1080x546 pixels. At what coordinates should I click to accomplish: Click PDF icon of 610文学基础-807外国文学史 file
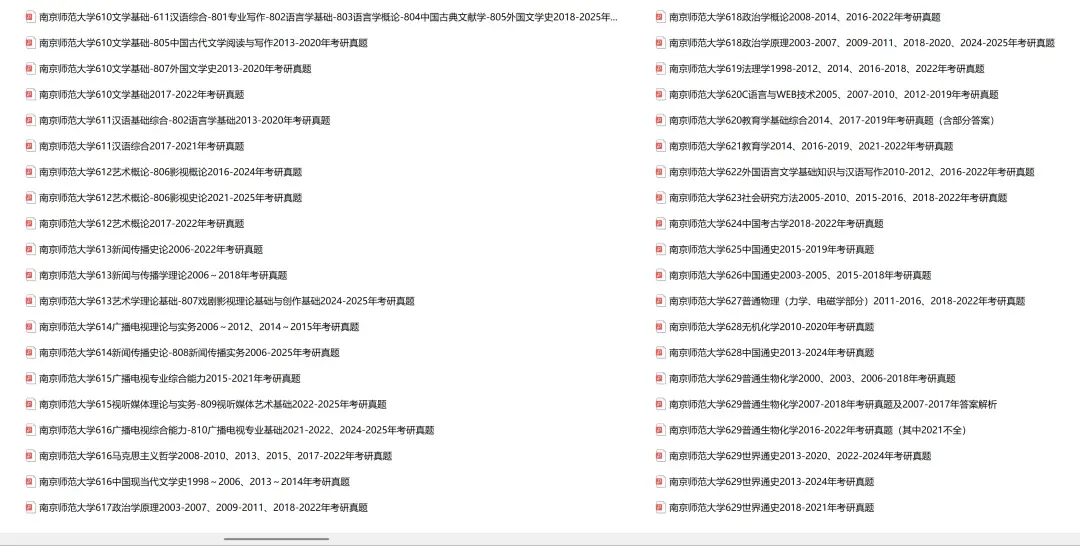(x=30, y=69)
